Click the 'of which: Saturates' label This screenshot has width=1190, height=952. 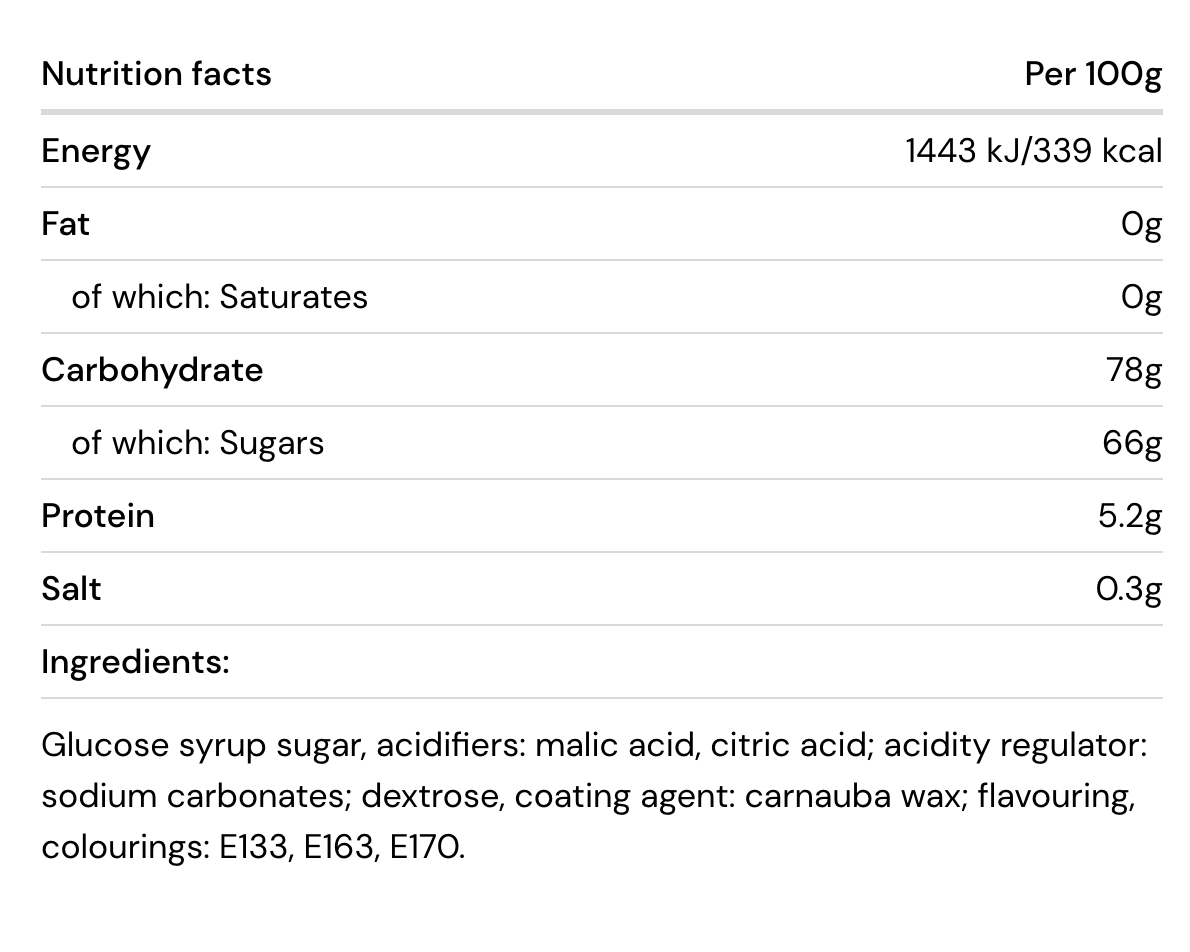[219, 297]
